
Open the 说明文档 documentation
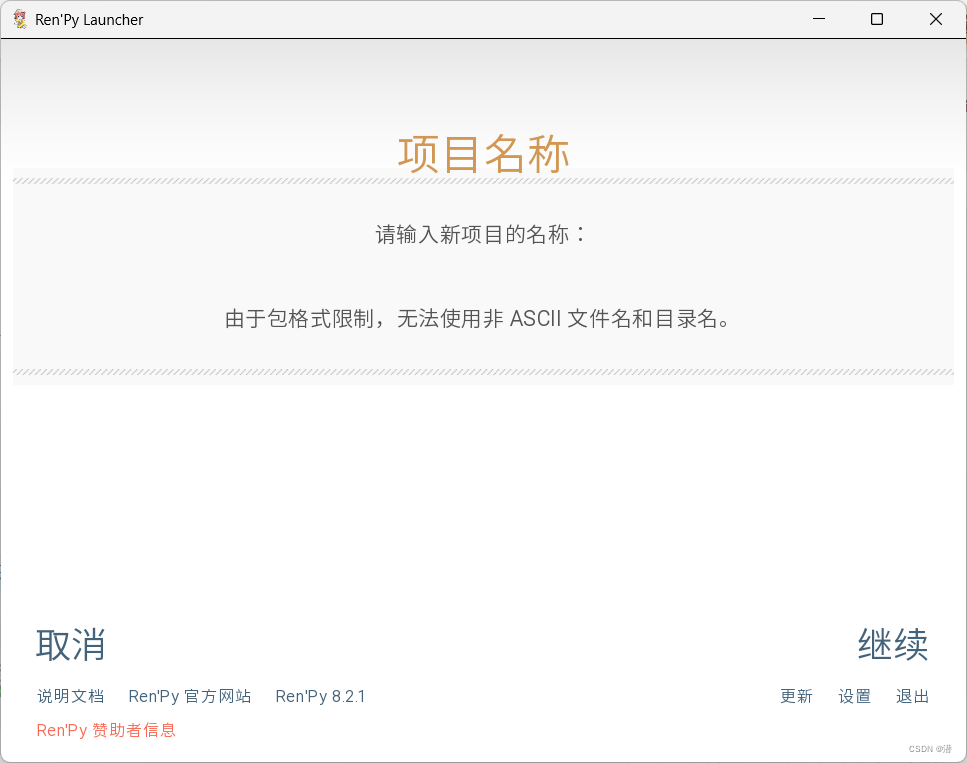point(70,696)
